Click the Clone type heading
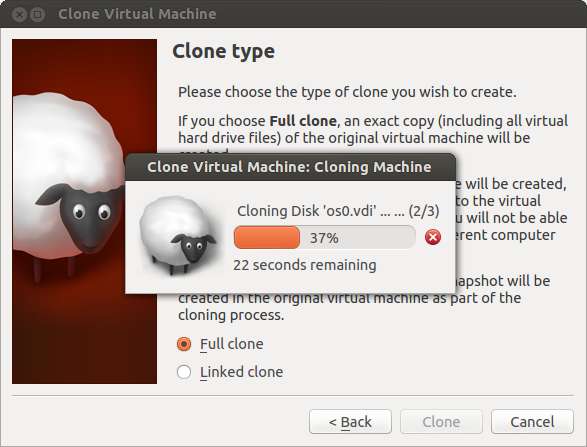The width and height of the screenshot is (587, 447). click(223, 52)
